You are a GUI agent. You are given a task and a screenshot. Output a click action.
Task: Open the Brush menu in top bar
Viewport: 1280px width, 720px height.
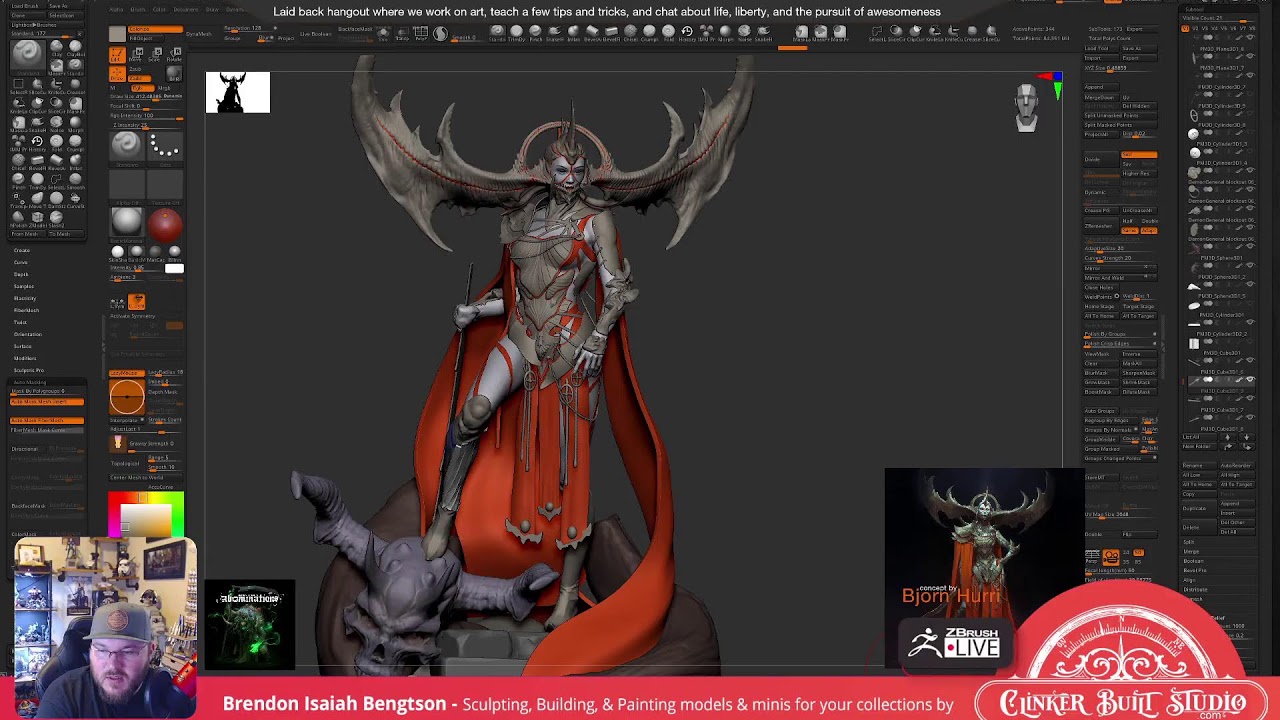138,10
